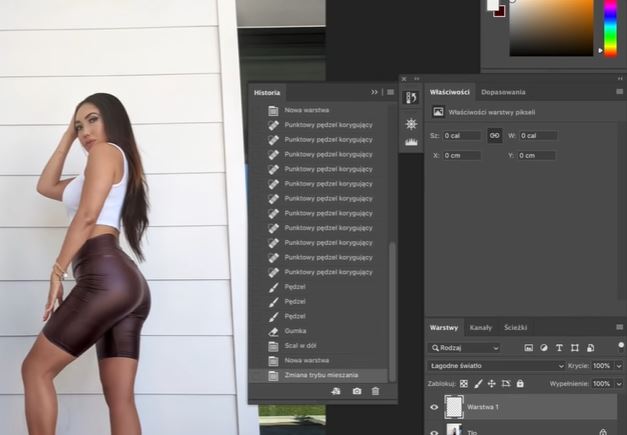Open the Warstwy panel options menu

619,327
